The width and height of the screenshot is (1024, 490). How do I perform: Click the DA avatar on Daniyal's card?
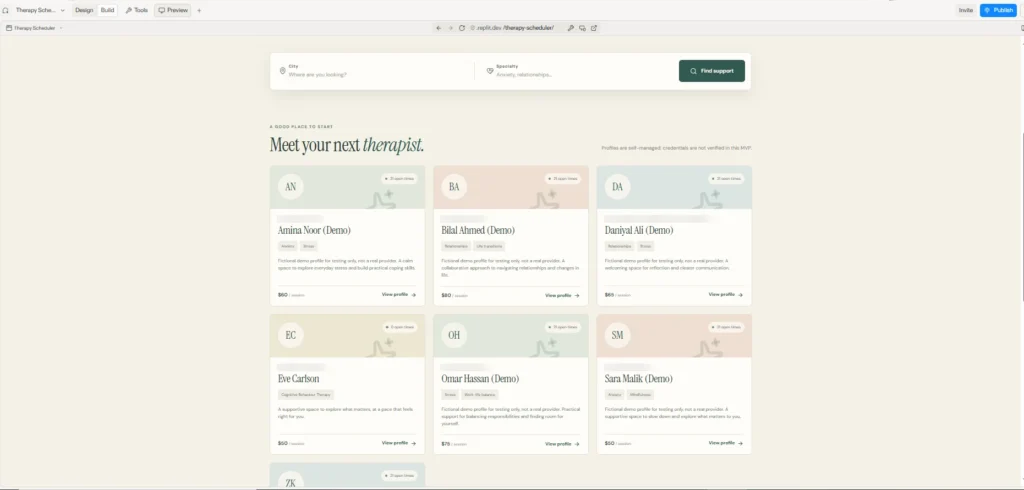click(617, 187)
